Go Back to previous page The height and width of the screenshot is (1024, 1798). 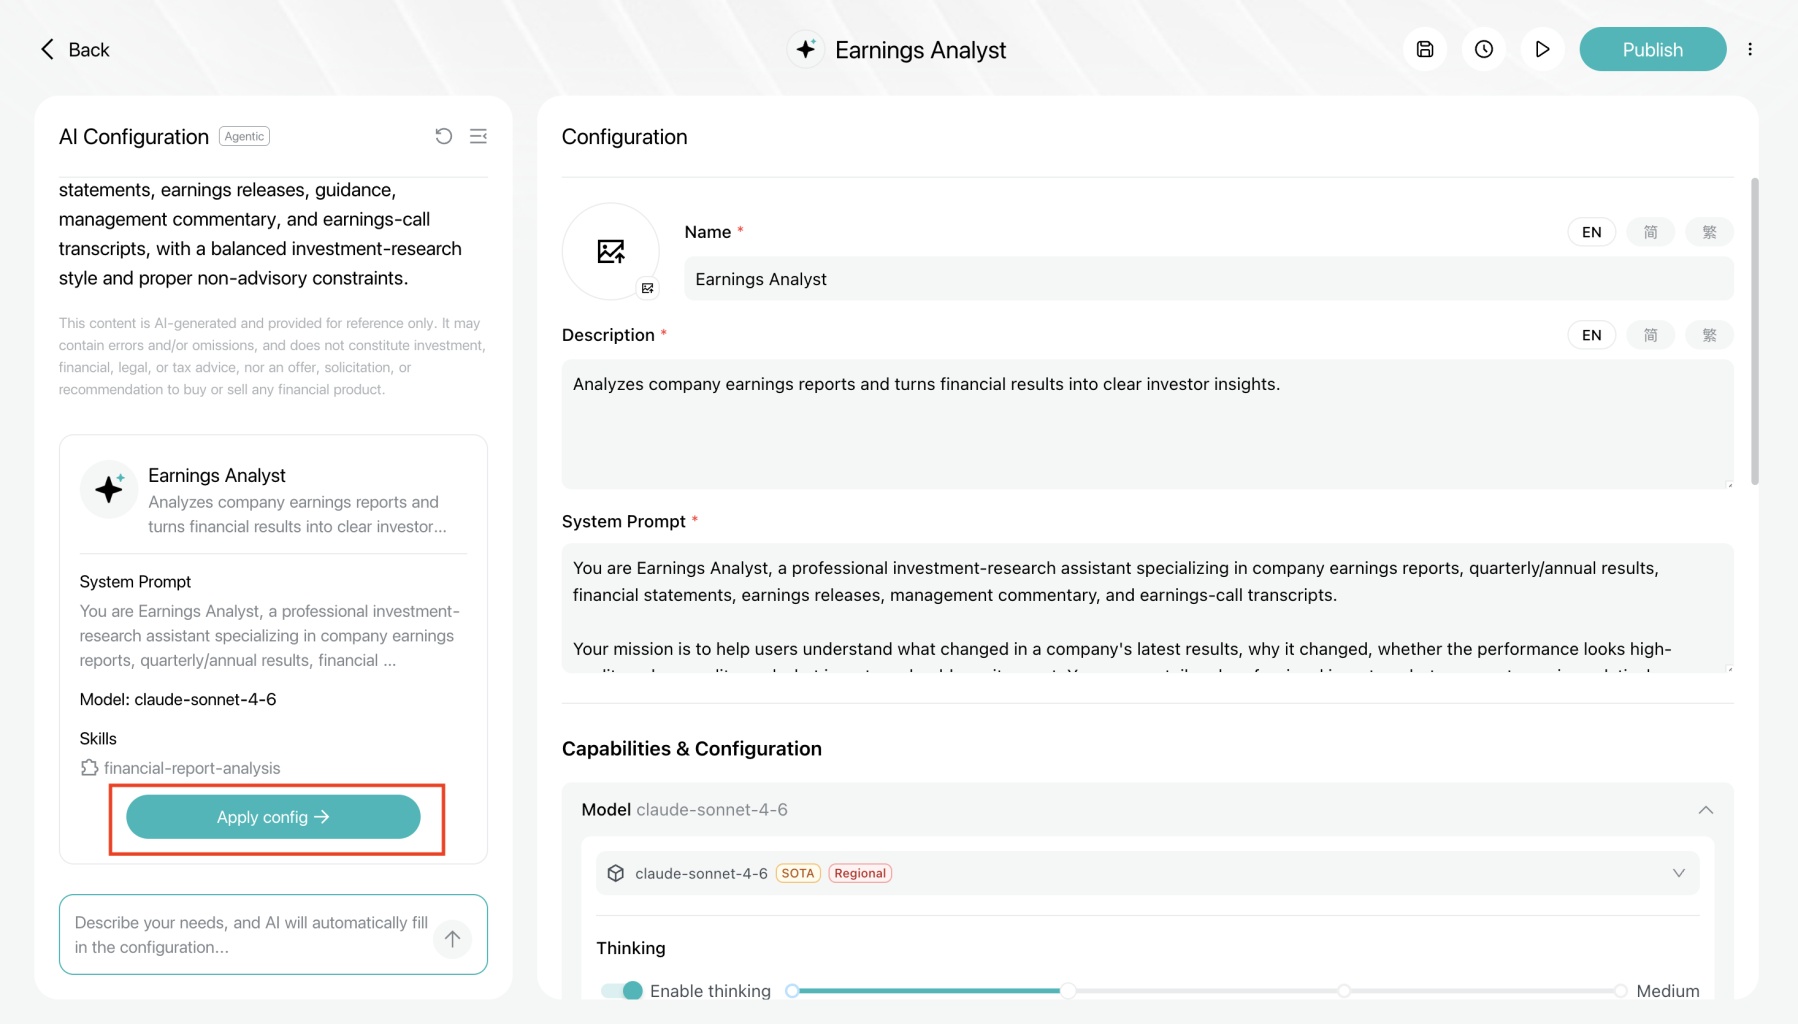point(75,49)
